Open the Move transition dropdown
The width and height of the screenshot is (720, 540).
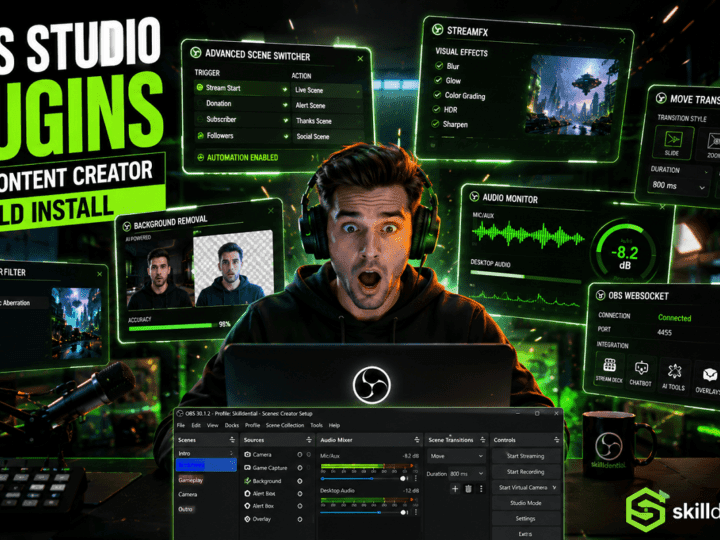pyautogui.click(x=456, y=456)
